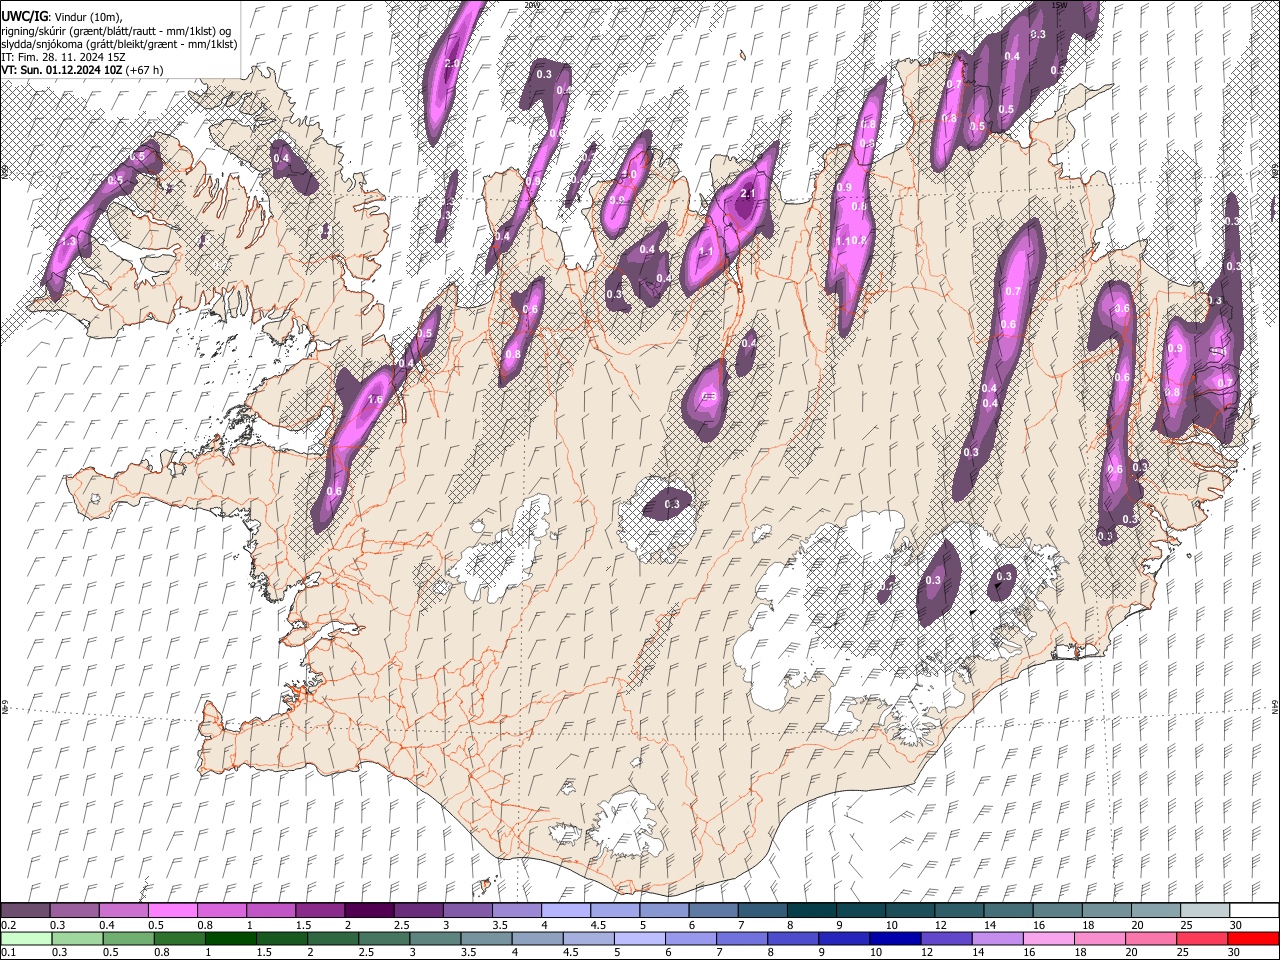Select the bottom-row legend swatch between 0.3 and 0.5
Screen dimensions: 1280x960
[x=77, y=938]
